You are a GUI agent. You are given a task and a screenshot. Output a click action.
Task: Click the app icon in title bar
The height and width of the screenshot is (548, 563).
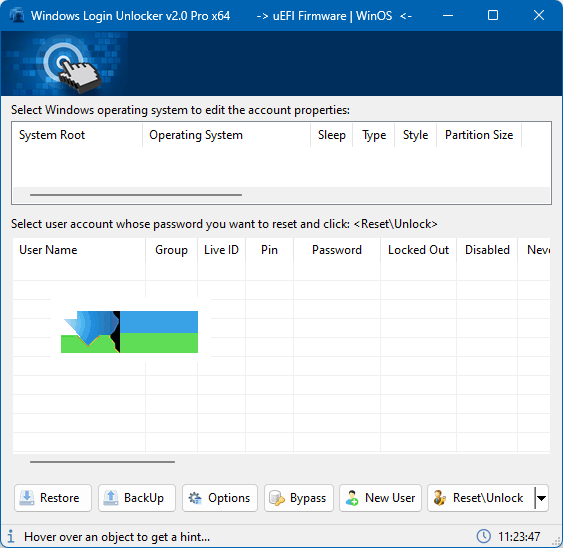[17, 15]
